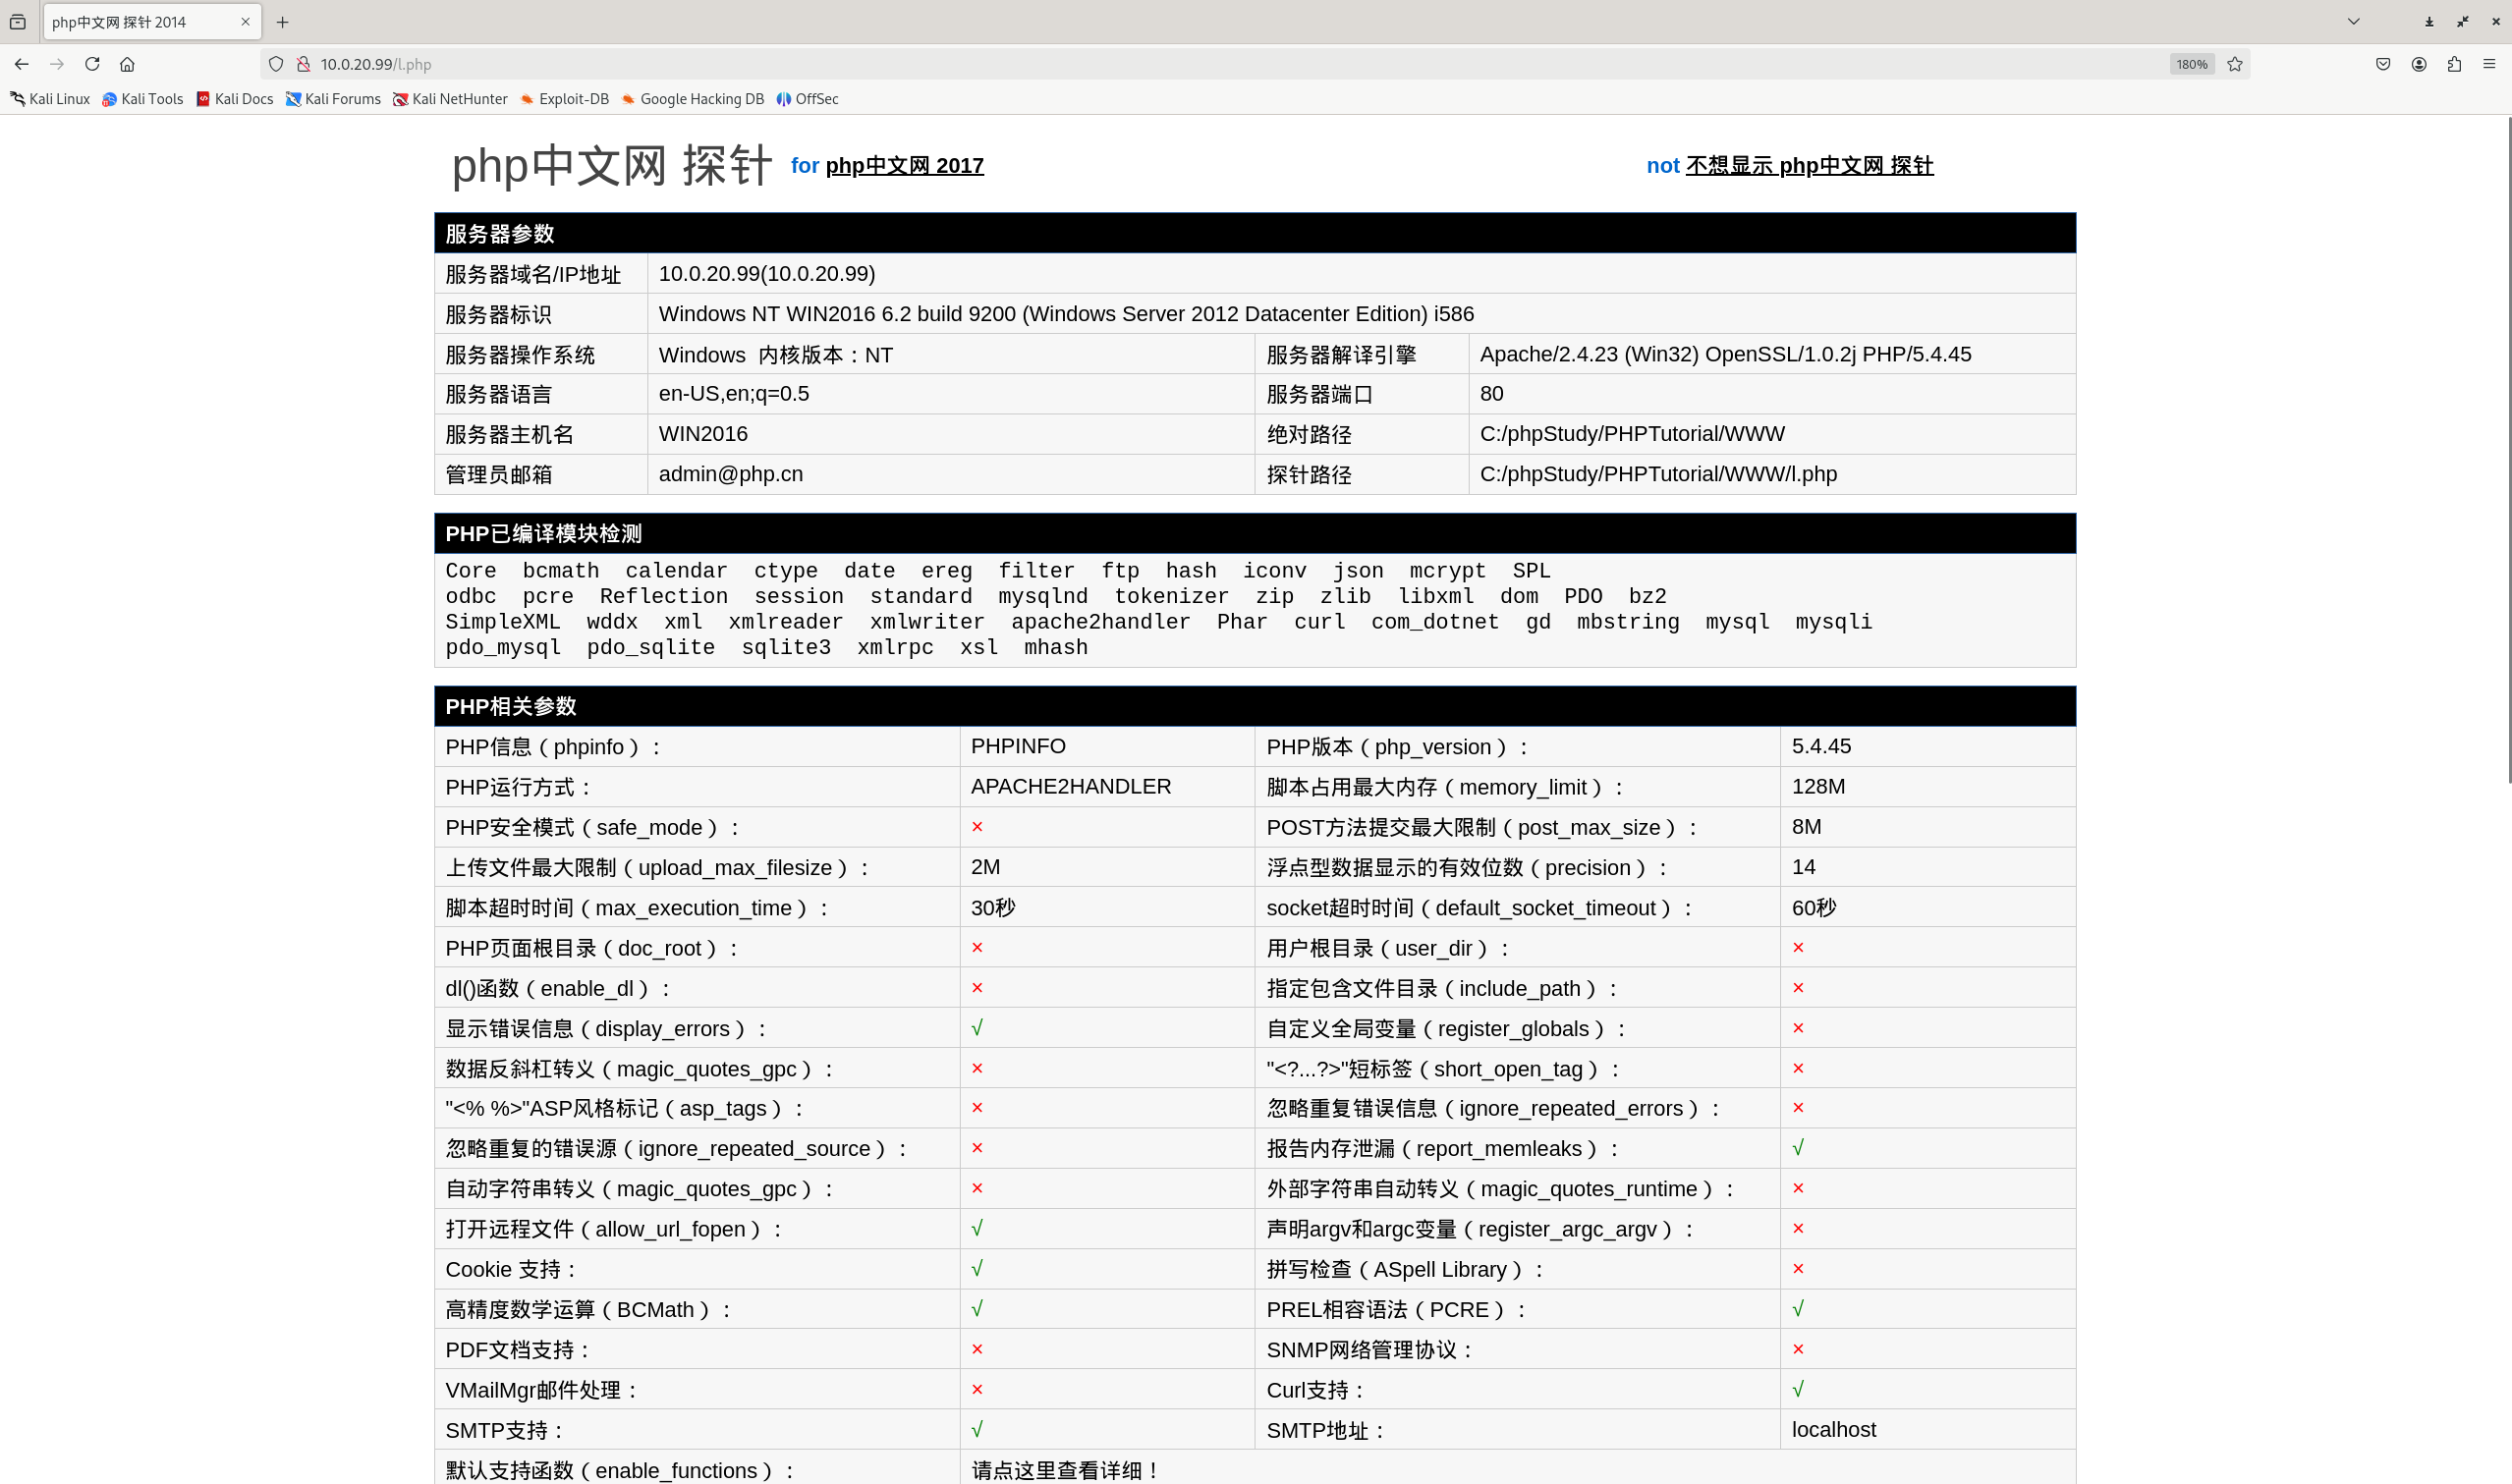2512x1484 pixels.
Task: Go to the browser Home page
Action: (x=127, y=64)
